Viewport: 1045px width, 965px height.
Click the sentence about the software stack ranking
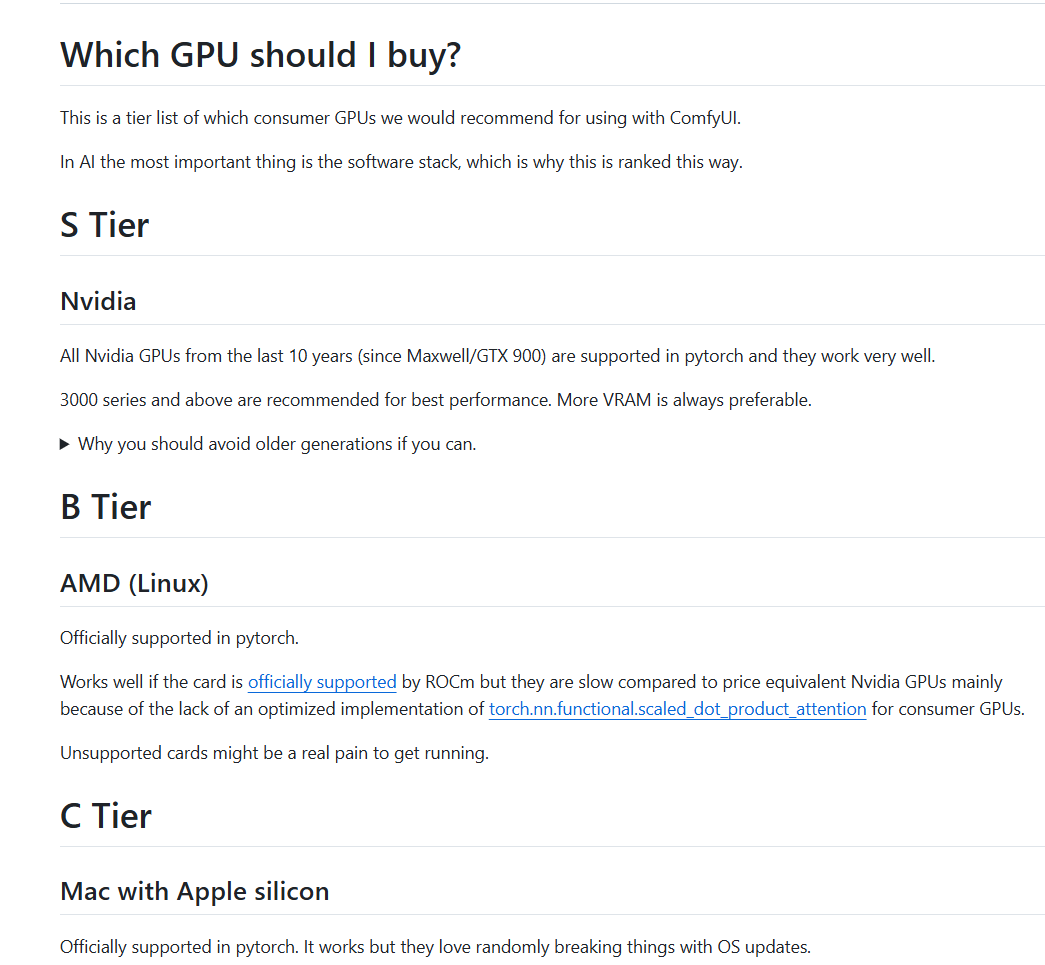401,162
